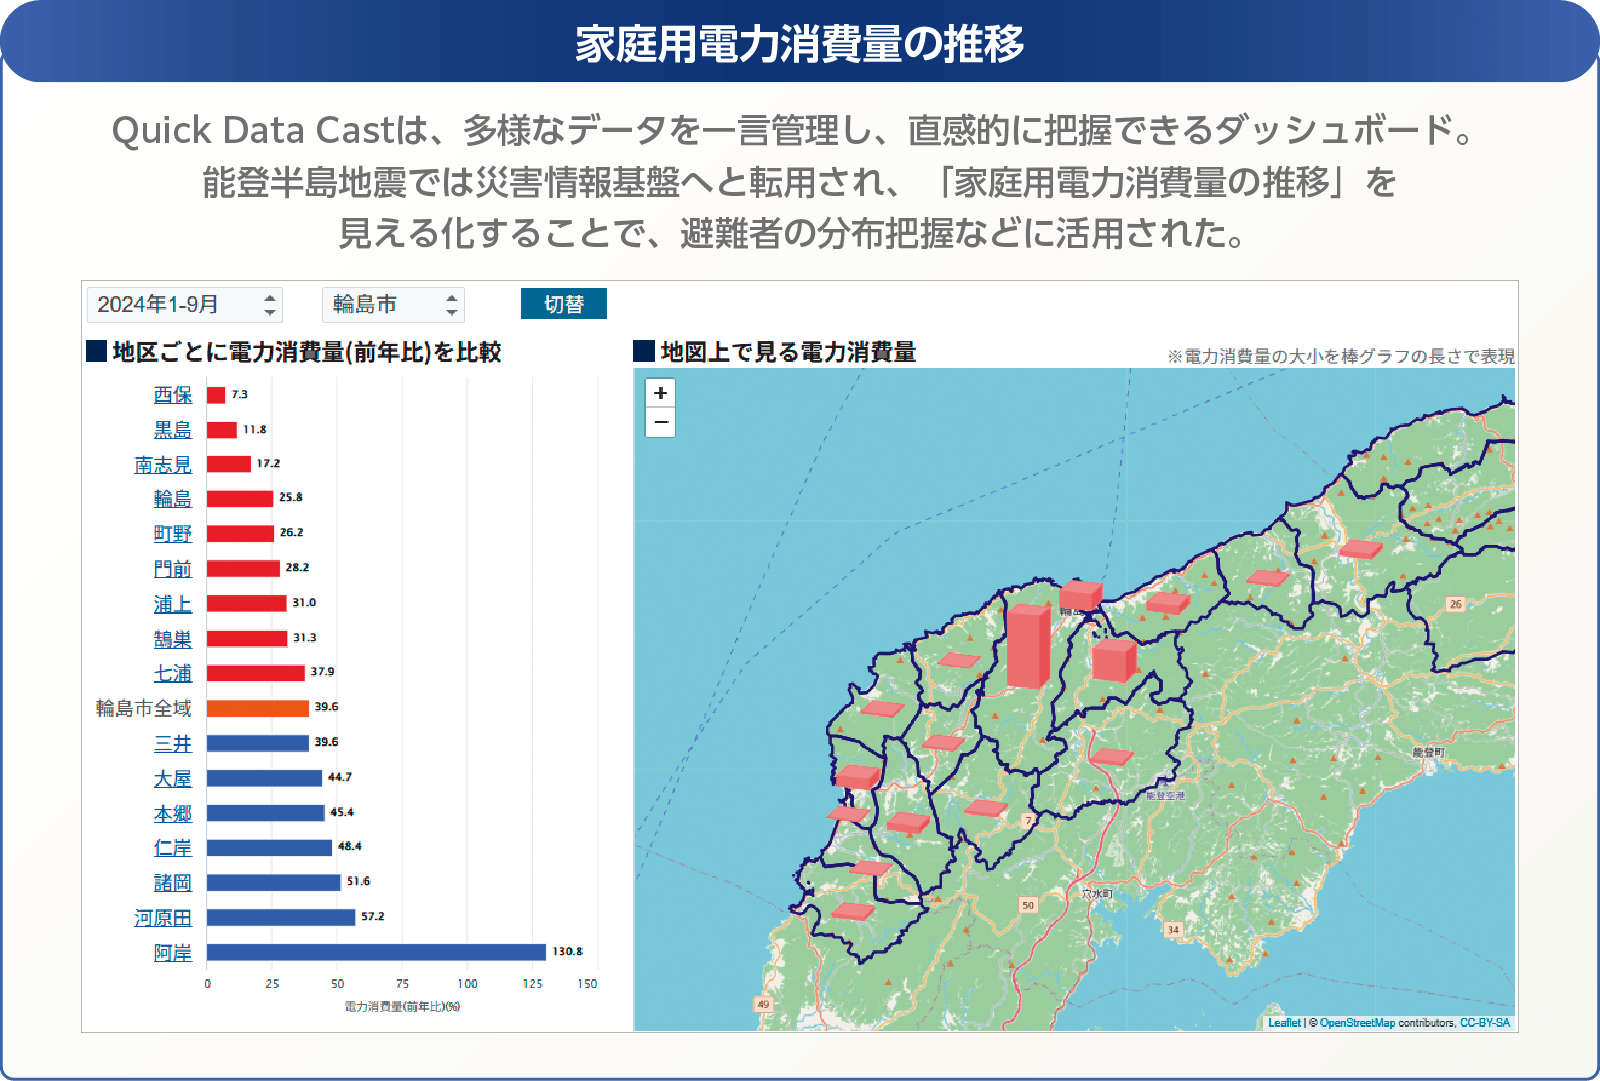Open the 河原田 district link
Screen dimensions: 1600x1081
pos(163,918)
